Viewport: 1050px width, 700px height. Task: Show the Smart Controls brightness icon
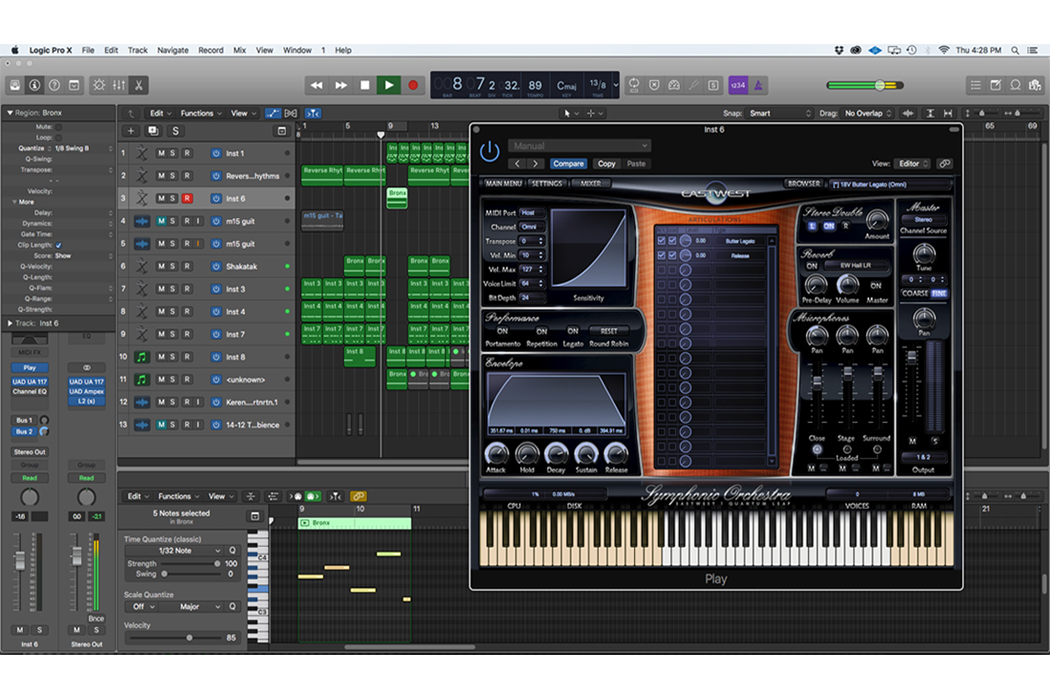click(x=99, y=85)
